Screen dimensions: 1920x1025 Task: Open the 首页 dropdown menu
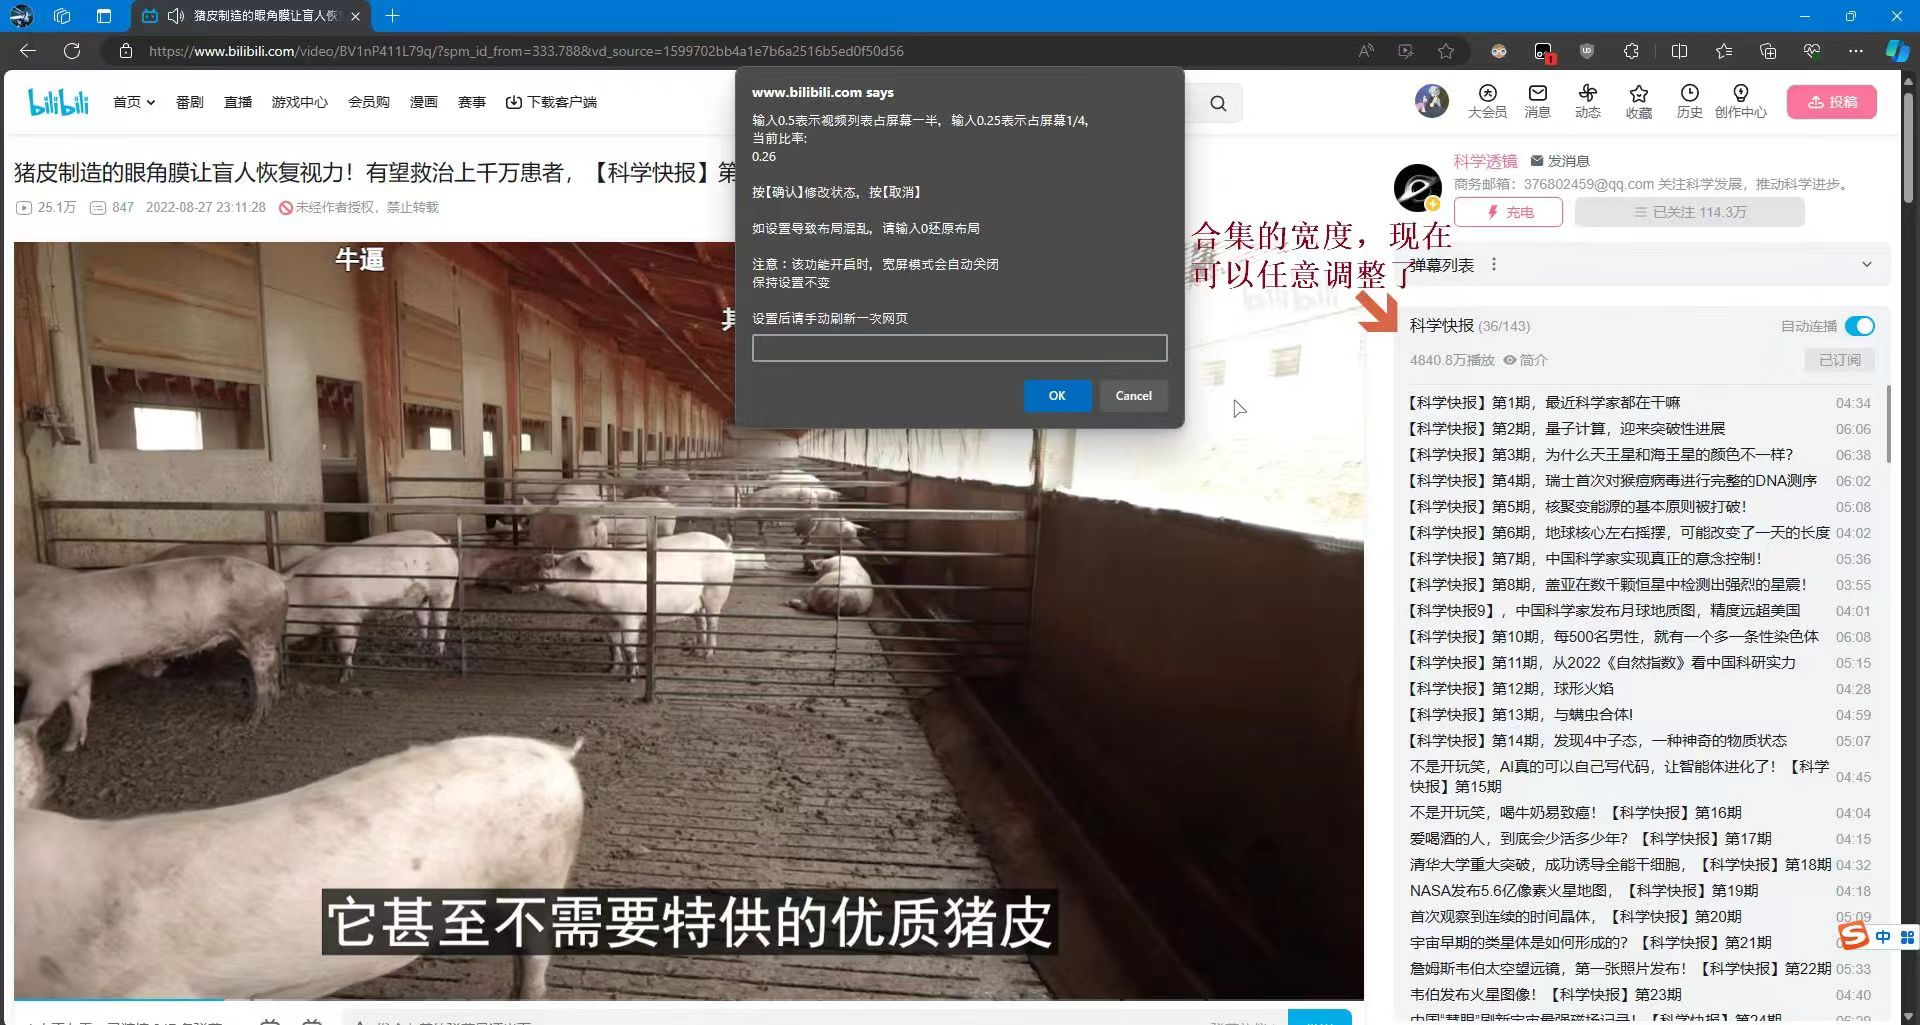[134, 102]
